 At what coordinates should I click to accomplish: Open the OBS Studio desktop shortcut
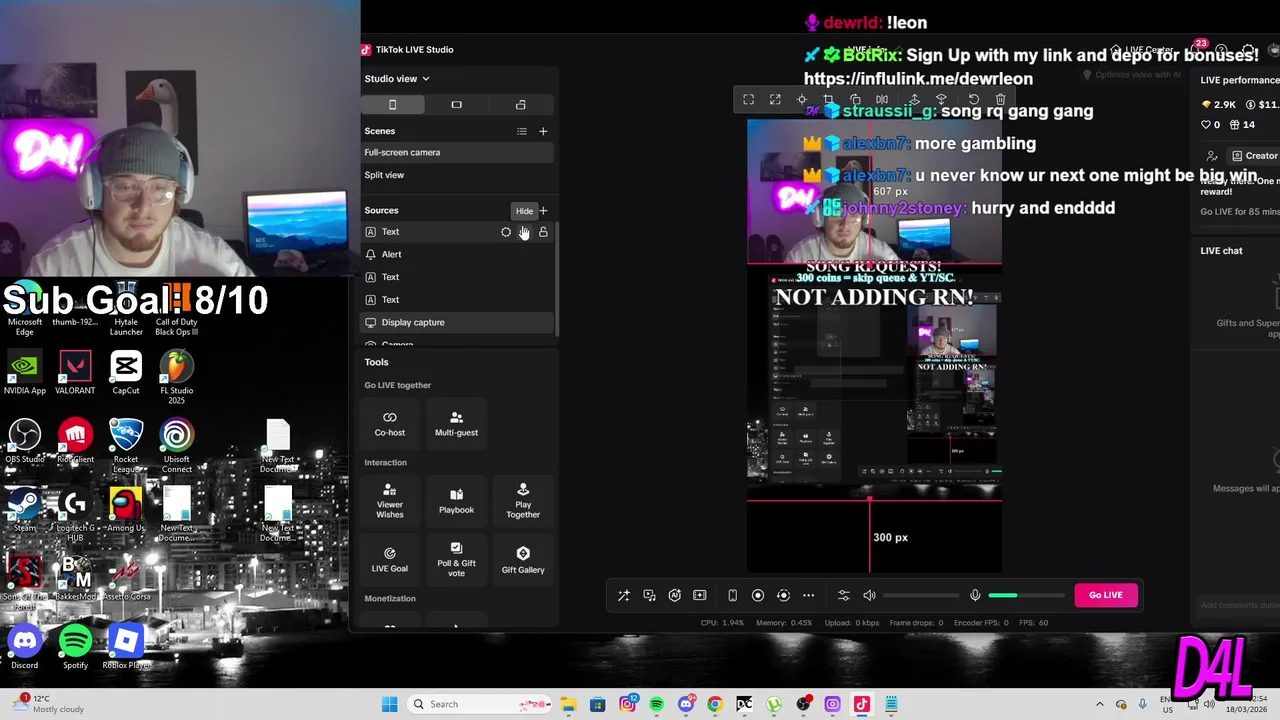point(24,442)
